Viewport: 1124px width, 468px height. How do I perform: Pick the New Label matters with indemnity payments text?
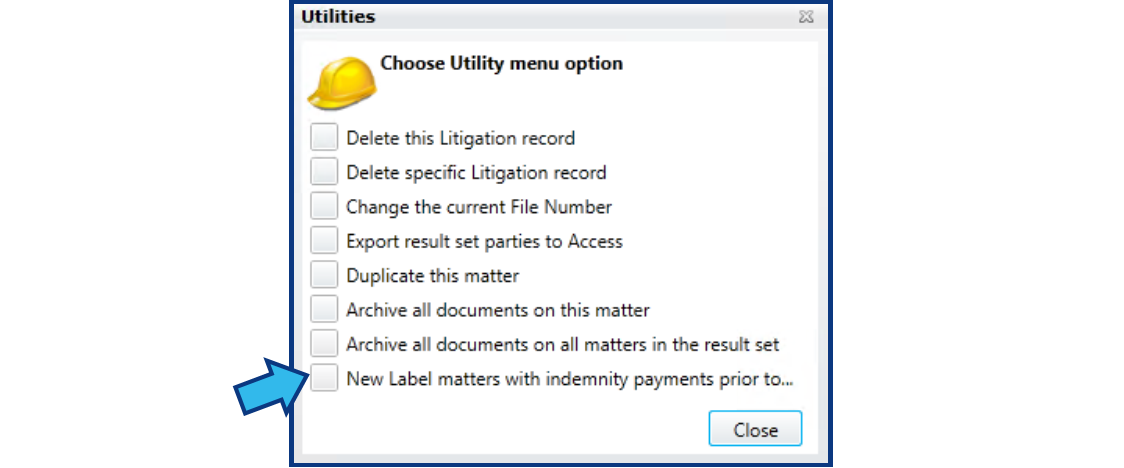click(x=569, y=379)
